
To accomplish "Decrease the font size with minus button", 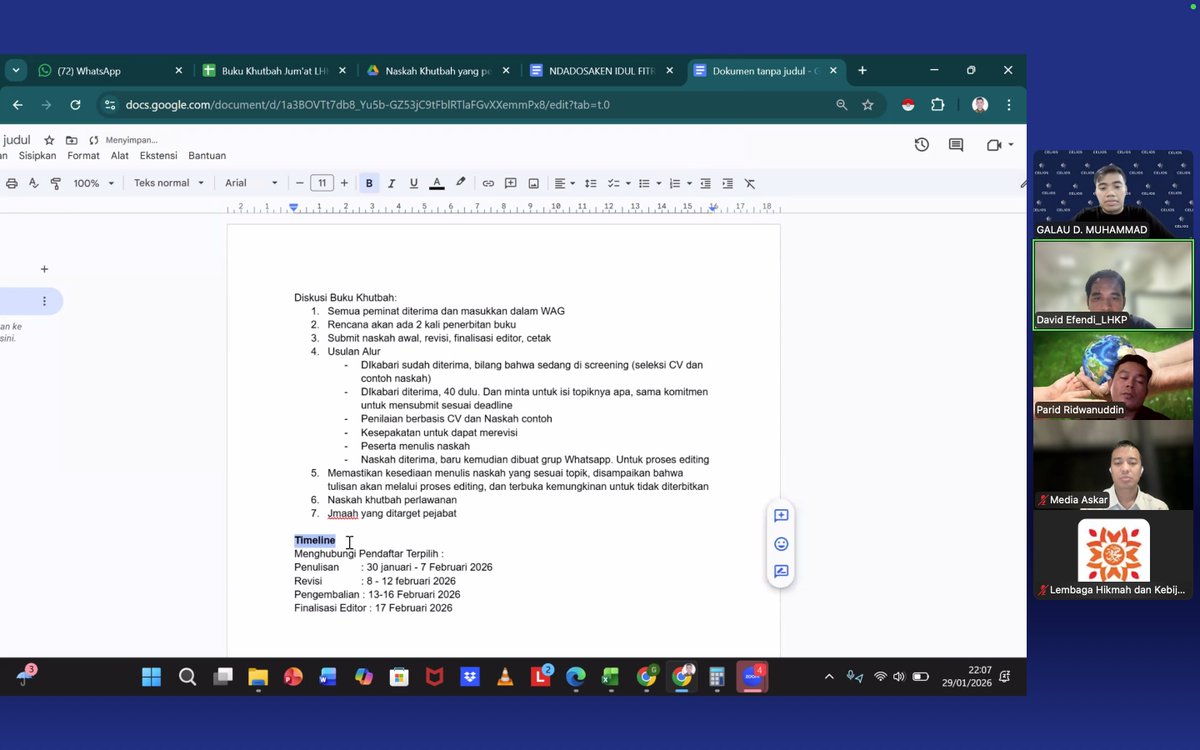I will coord(299,183).
